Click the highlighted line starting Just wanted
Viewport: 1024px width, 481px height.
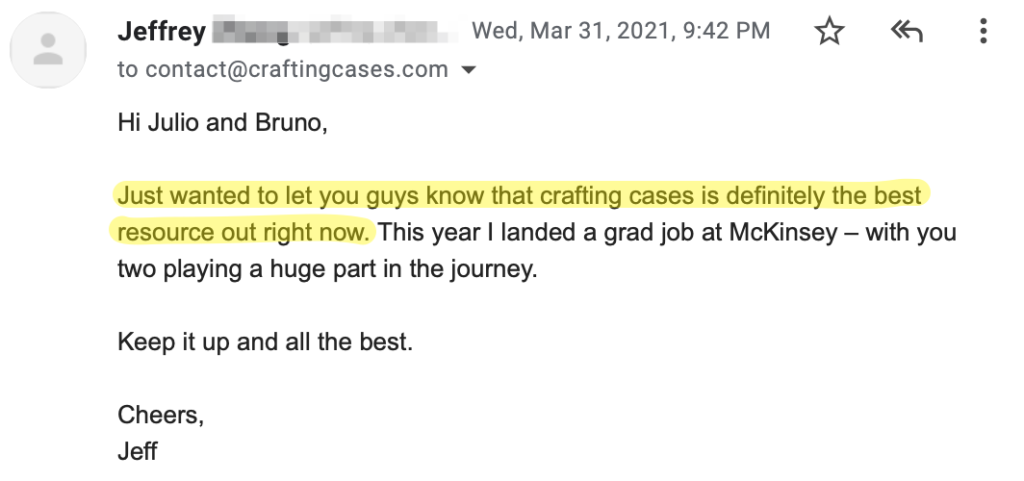coord(520,195)
